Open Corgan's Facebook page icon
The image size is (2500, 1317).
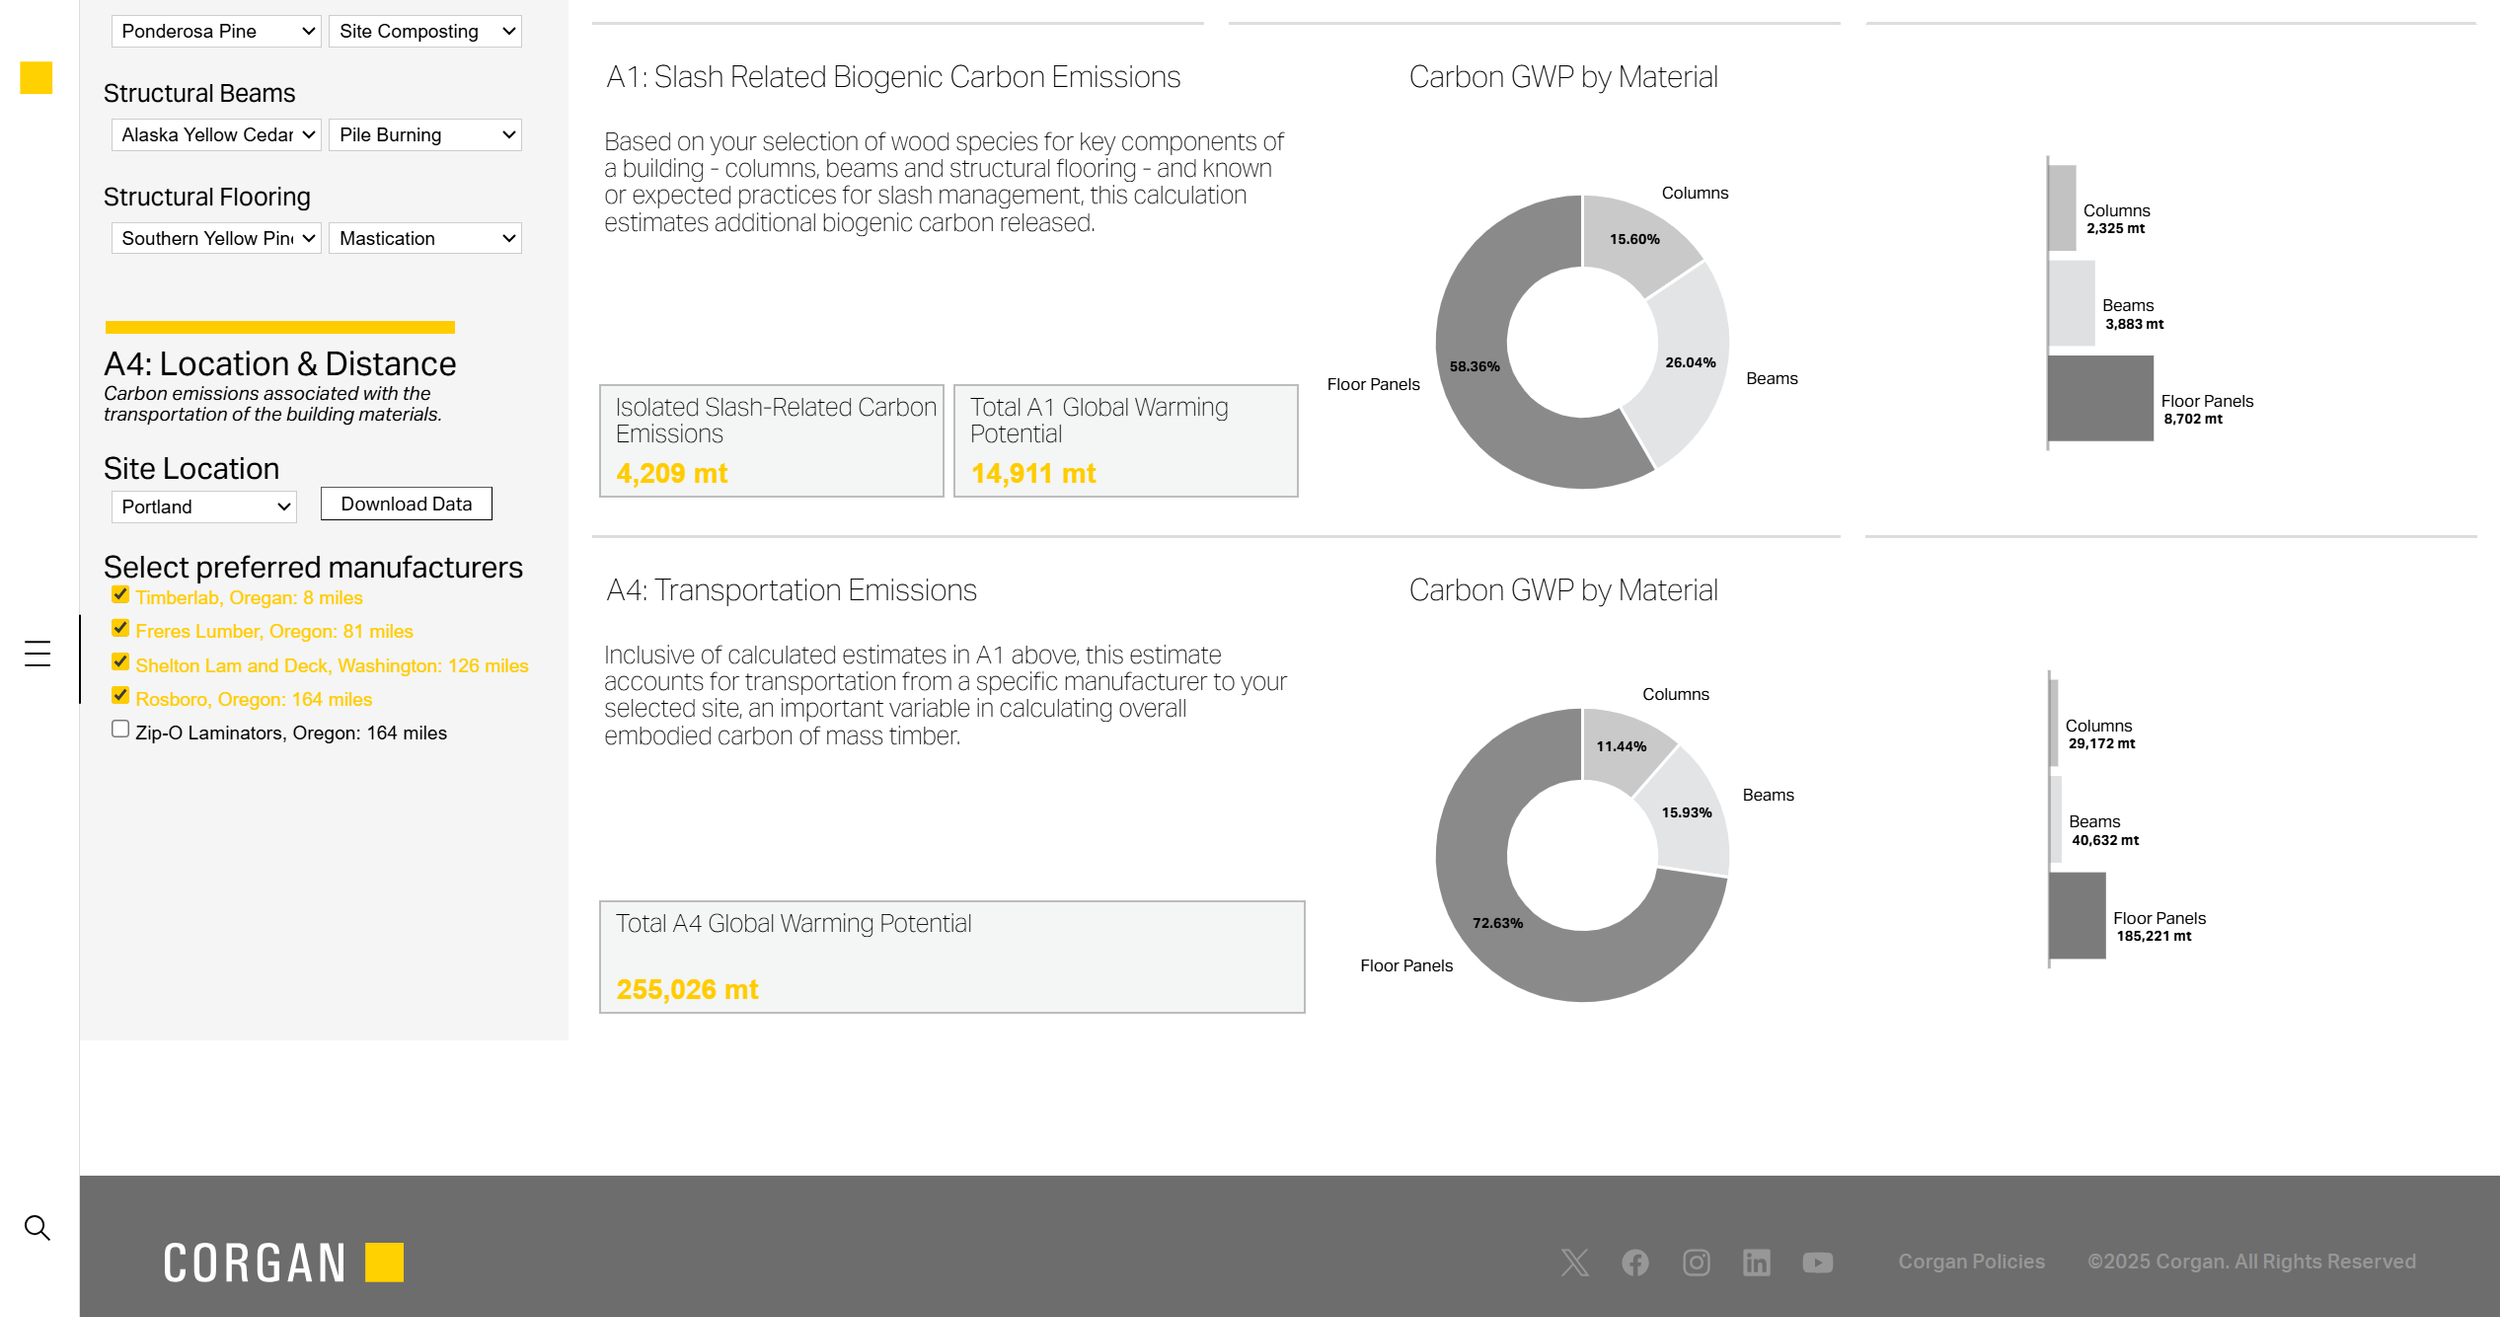point(1635,1262)
